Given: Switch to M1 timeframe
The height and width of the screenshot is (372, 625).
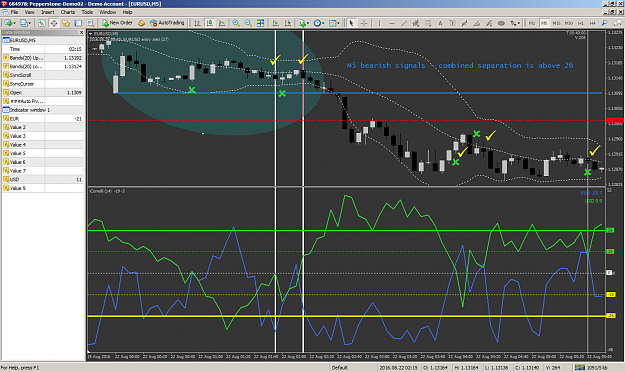Looking at the screenshot, I should coord(532,23).
